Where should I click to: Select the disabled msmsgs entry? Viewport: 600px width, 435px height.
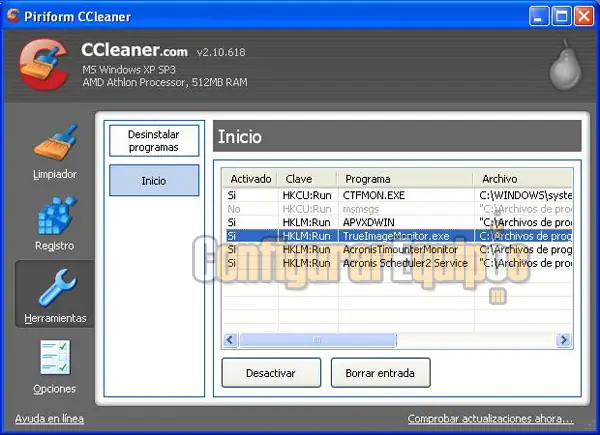point(397,209)
